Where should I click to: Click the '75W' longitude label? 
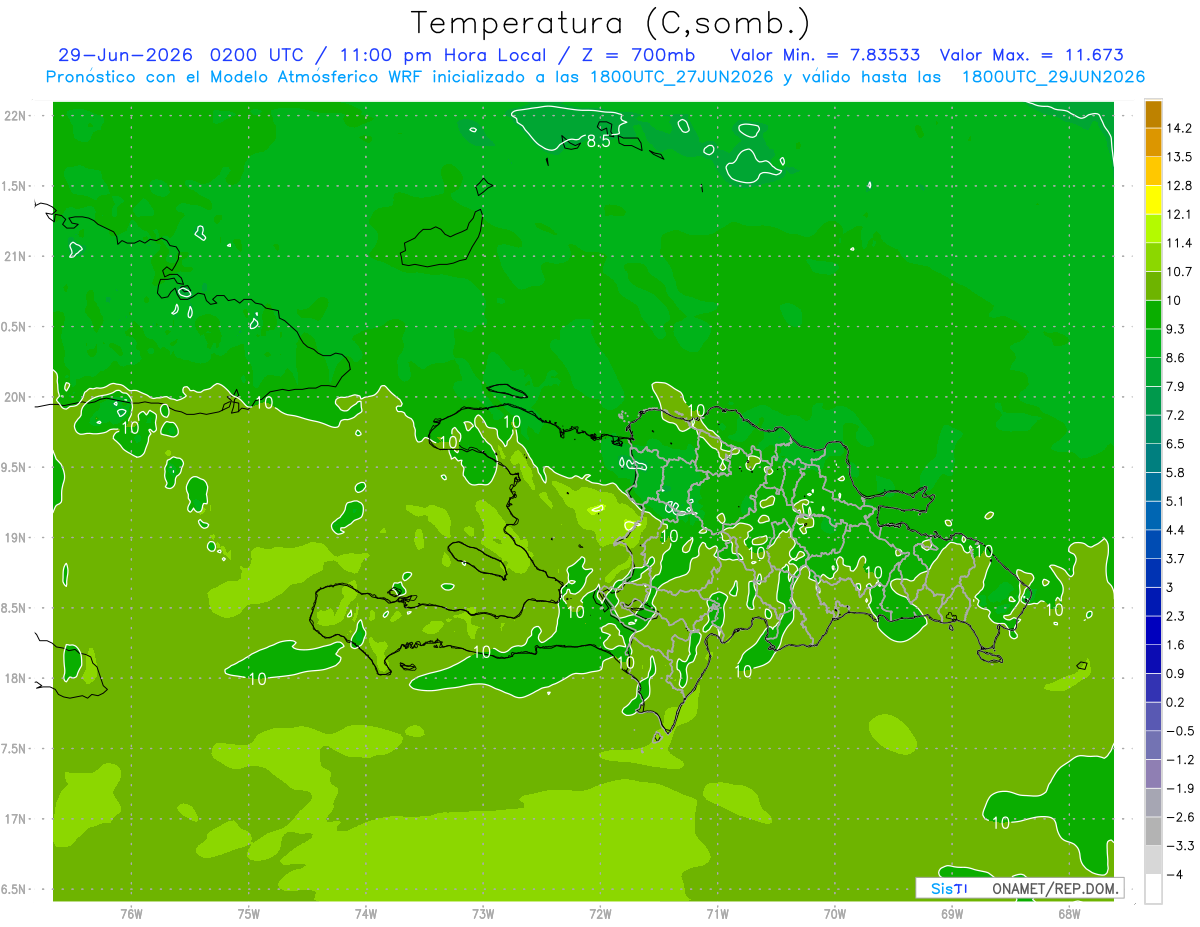[x=249, y=914]
